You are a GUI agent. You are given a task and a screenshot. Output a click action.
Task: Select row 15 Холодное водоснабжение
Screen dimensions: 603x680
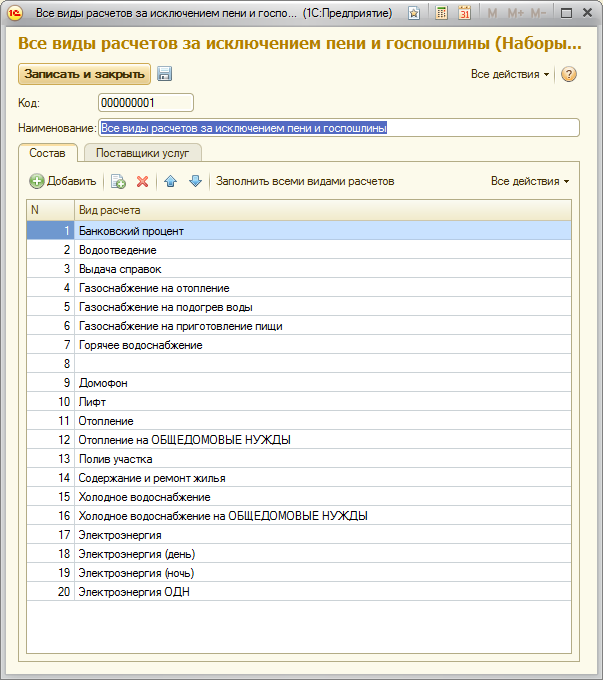coord(299,497)
